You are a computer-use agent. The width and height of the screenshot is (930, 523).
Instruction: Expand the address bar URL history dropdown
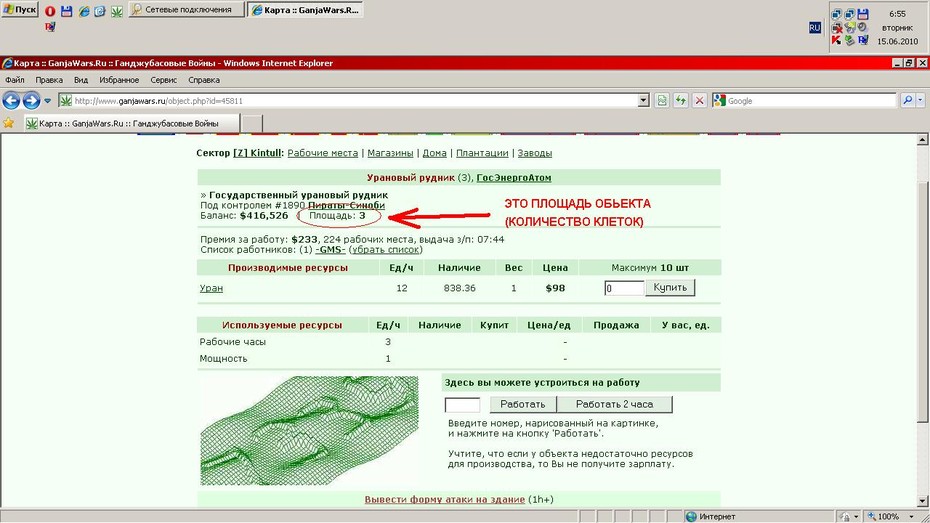tap(644, 101)
